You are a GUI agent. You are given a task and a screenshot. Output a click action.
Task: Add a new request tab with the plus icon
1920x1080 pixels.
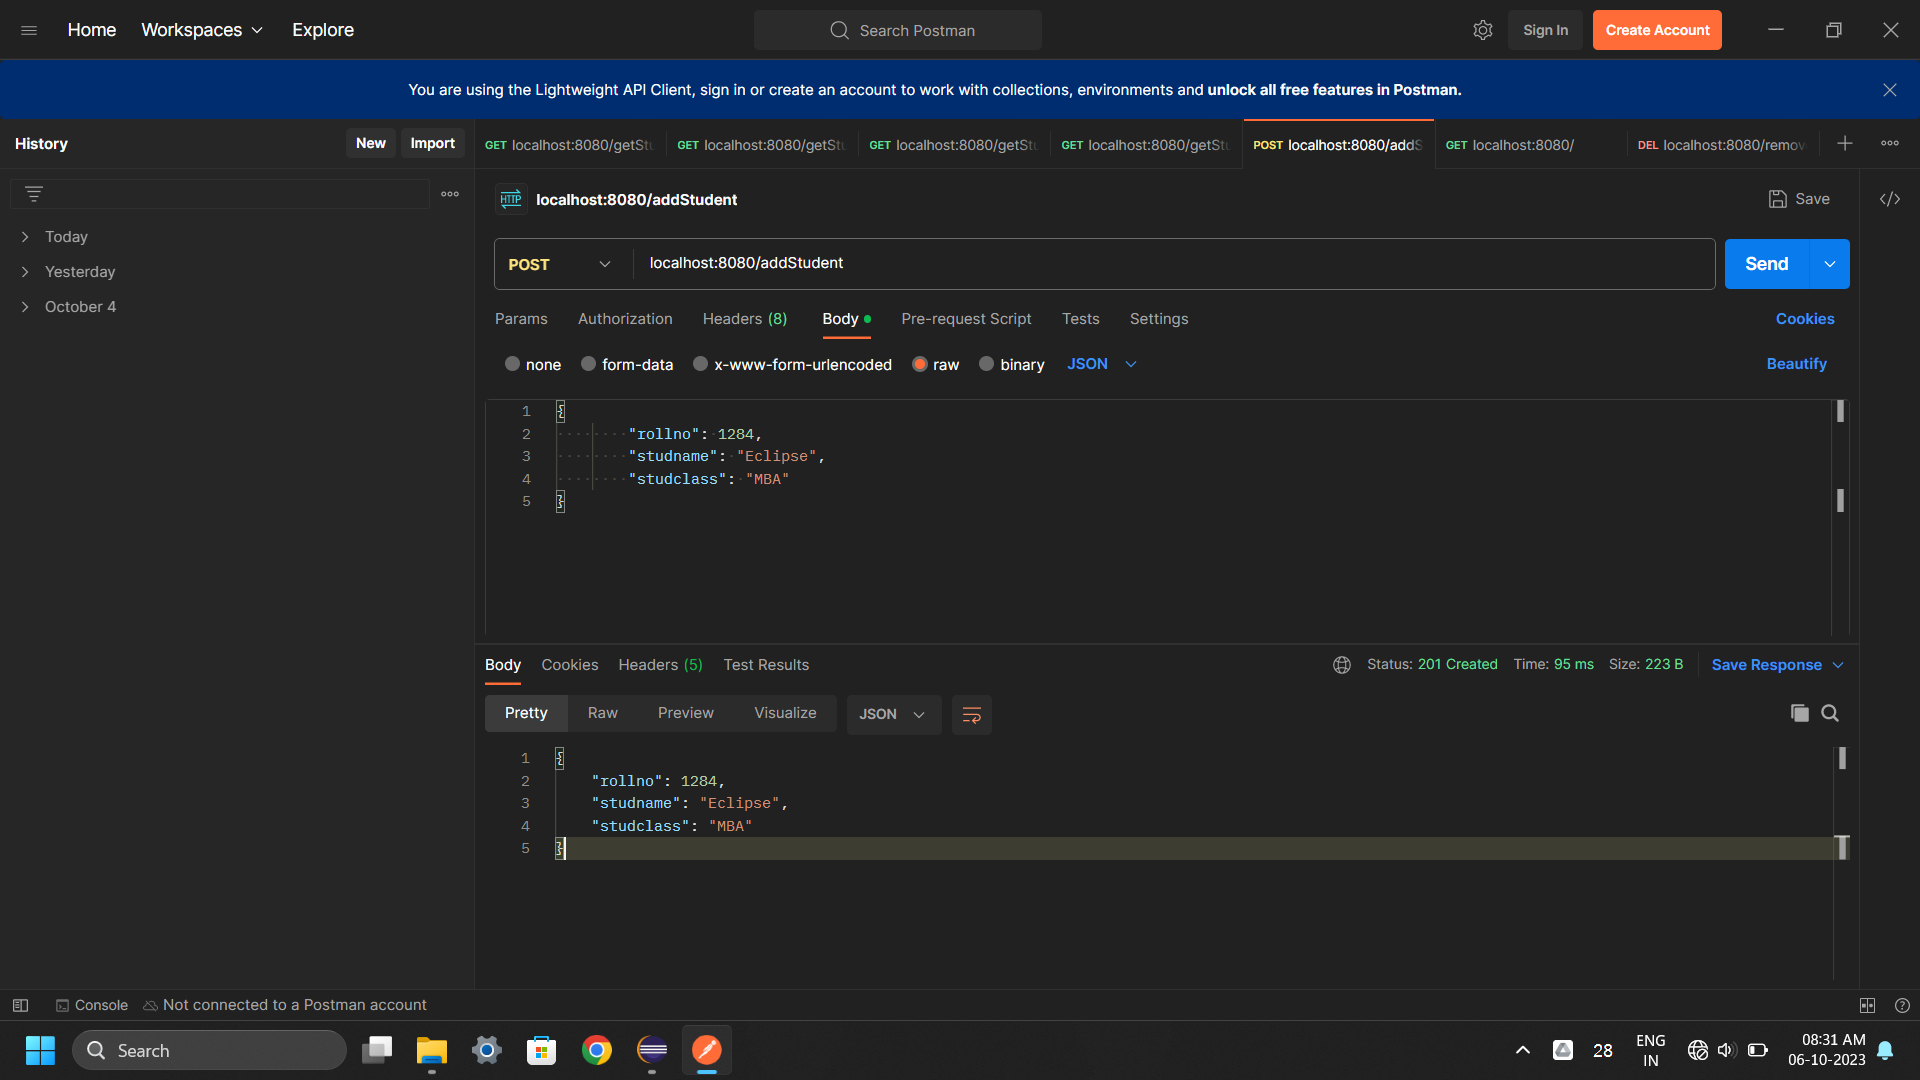pos(1844,144)
